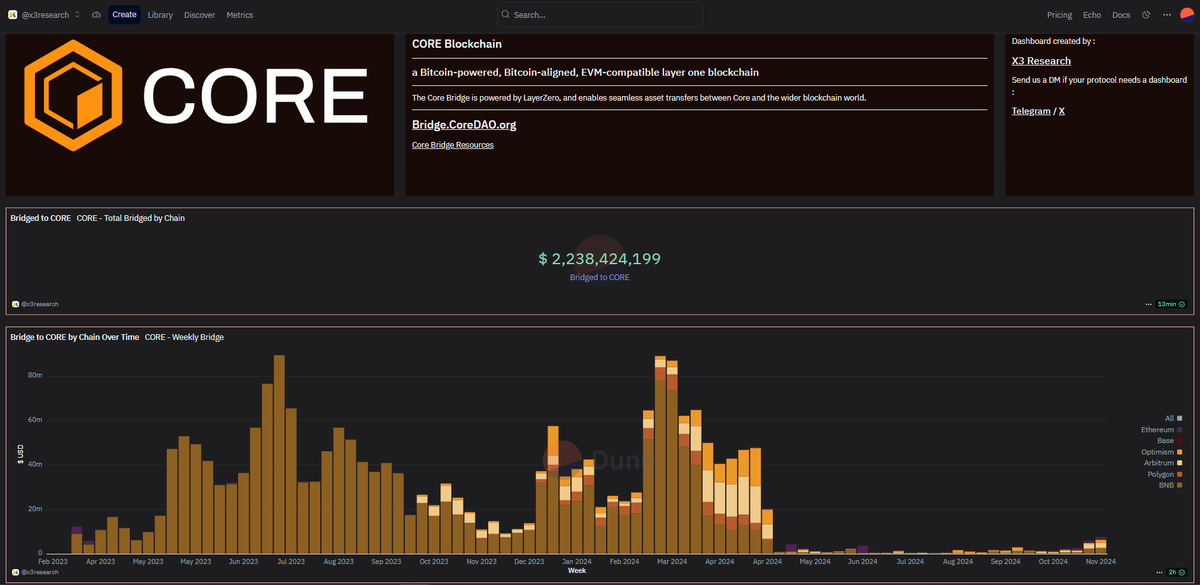Click the Mar 2024 x-axis label
This screenshot has width=1200, height=585.
point(672,562)
